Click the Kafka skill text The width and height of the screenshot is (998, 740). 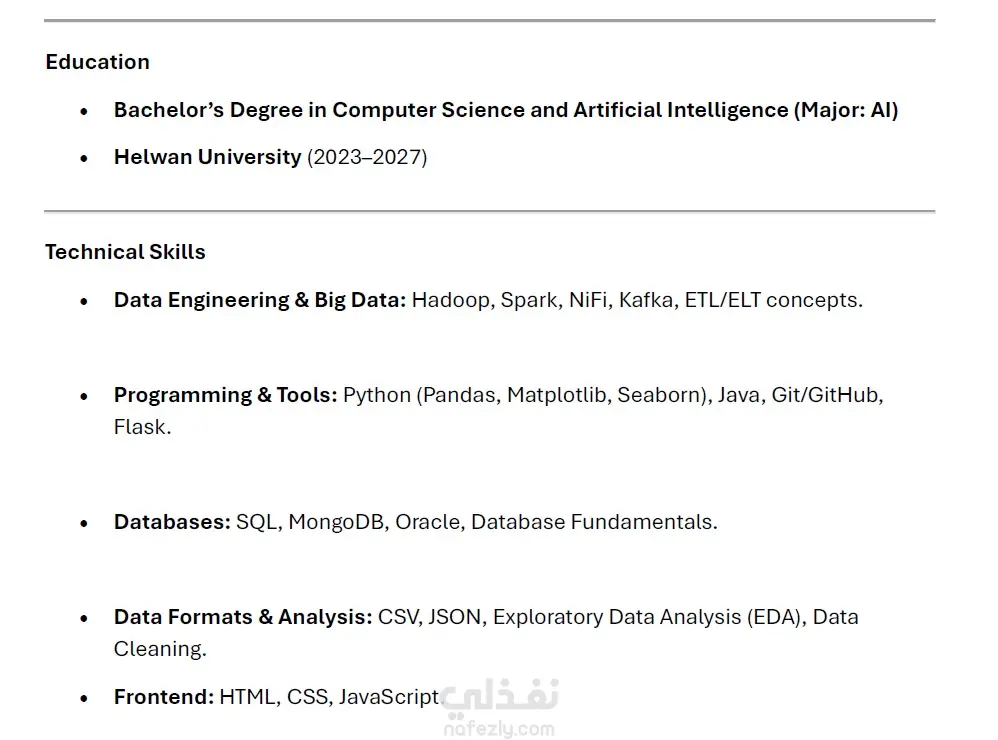coord(646,300)
